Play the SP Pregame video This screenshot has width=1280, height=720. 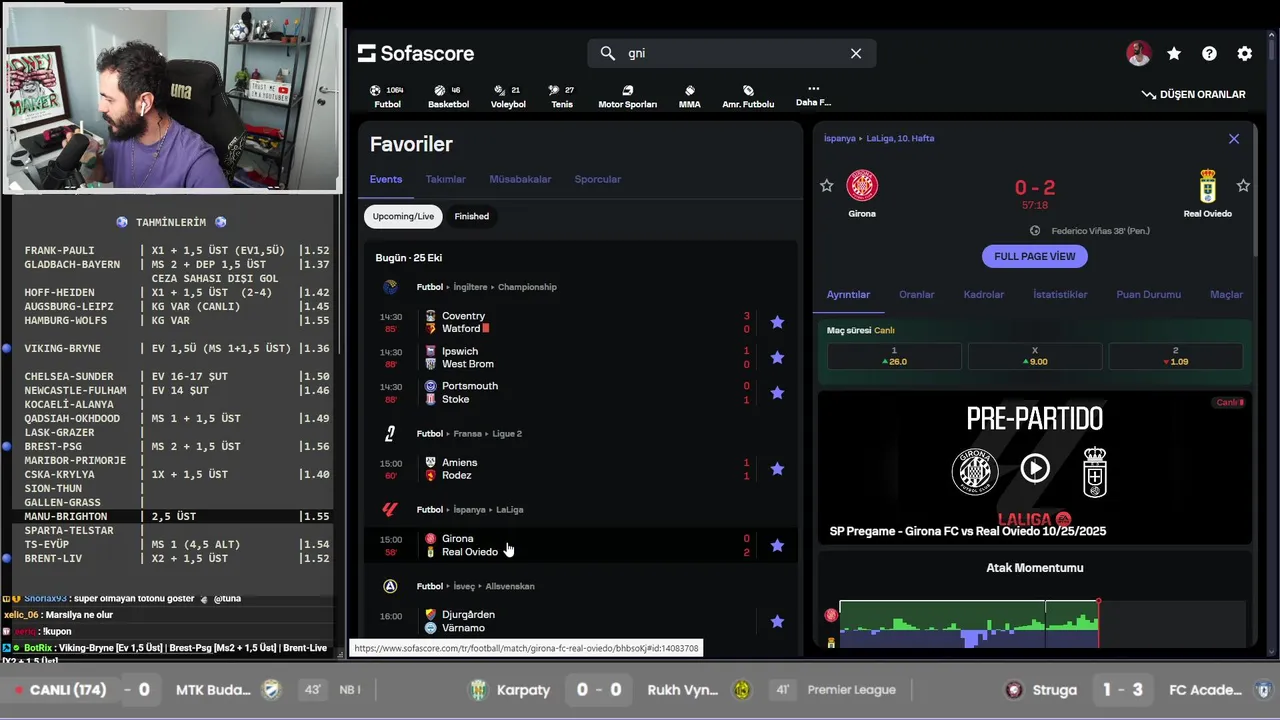coord(1035,468)
